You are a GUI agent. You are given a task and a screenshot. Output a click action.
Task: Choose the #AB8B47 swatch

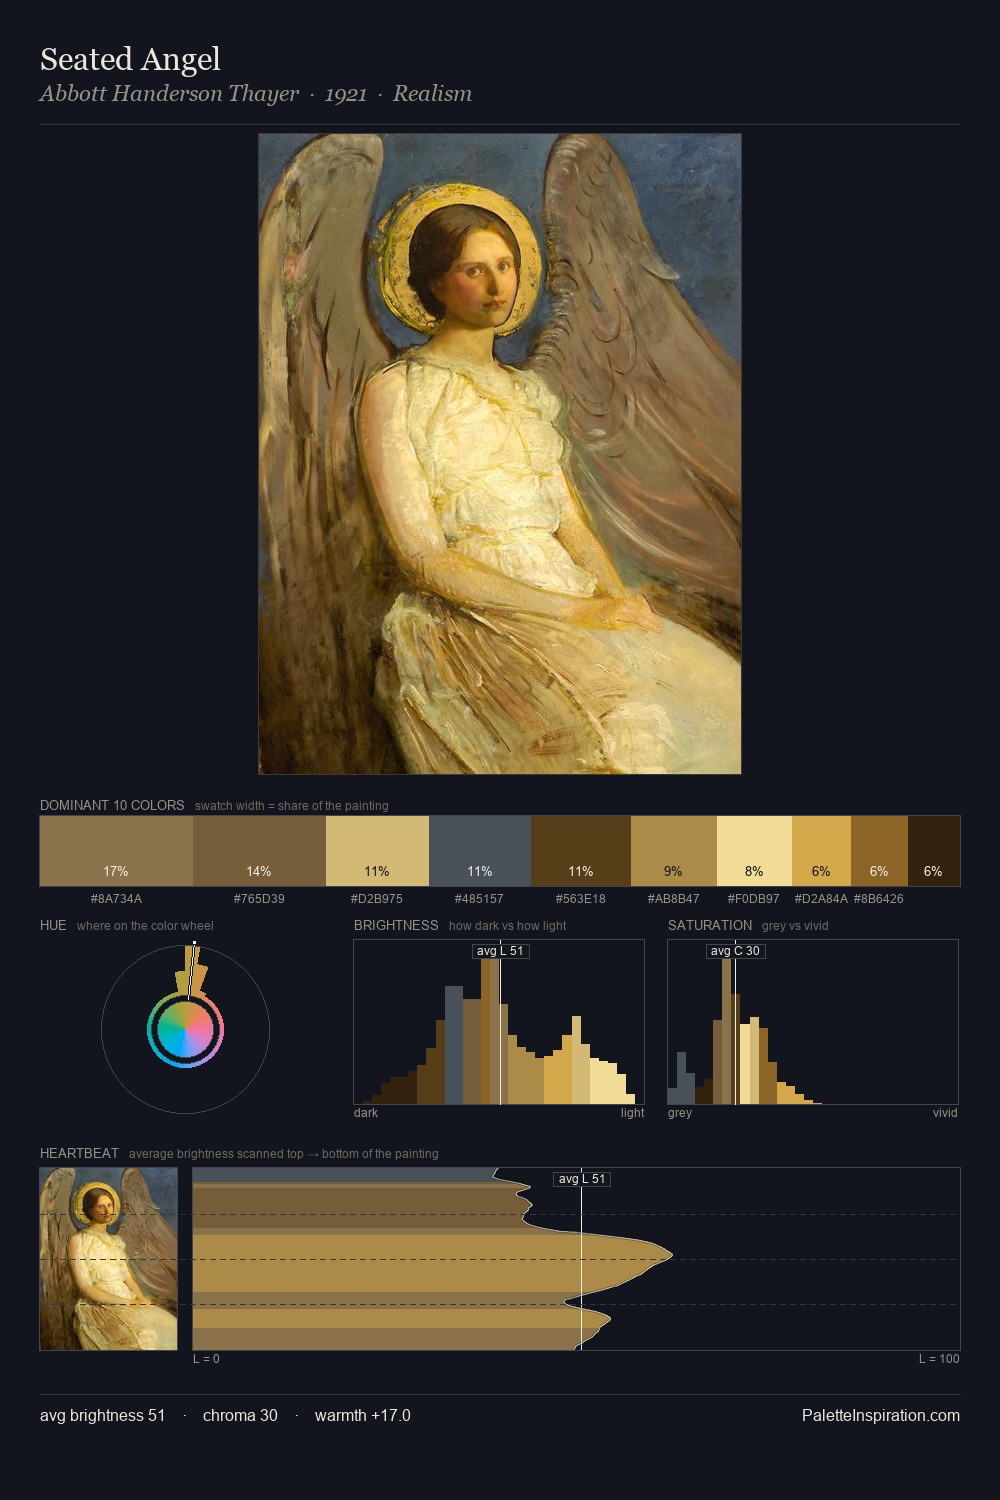(674, 851)
